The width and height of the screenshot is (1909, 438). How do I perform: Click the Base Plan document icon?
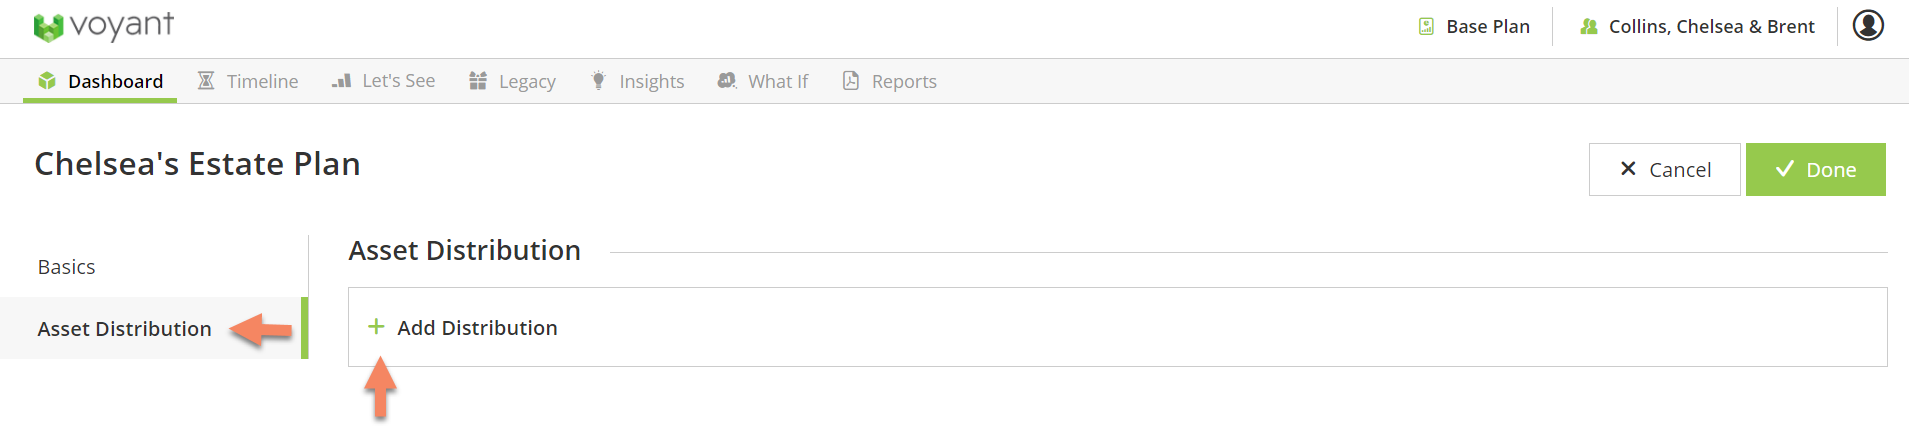pyautogui.click(x=1427, y=27)
